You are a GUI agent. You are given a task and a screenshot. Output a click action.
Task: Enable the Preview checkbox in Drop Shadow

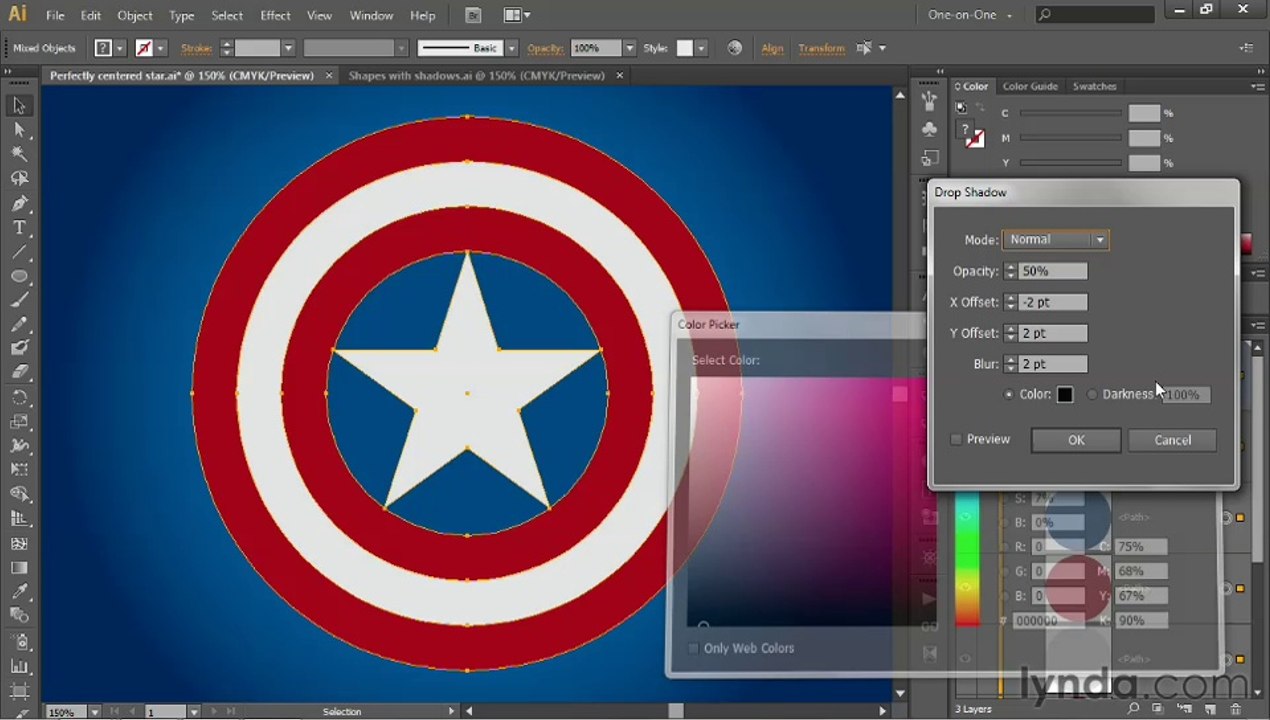956,440
